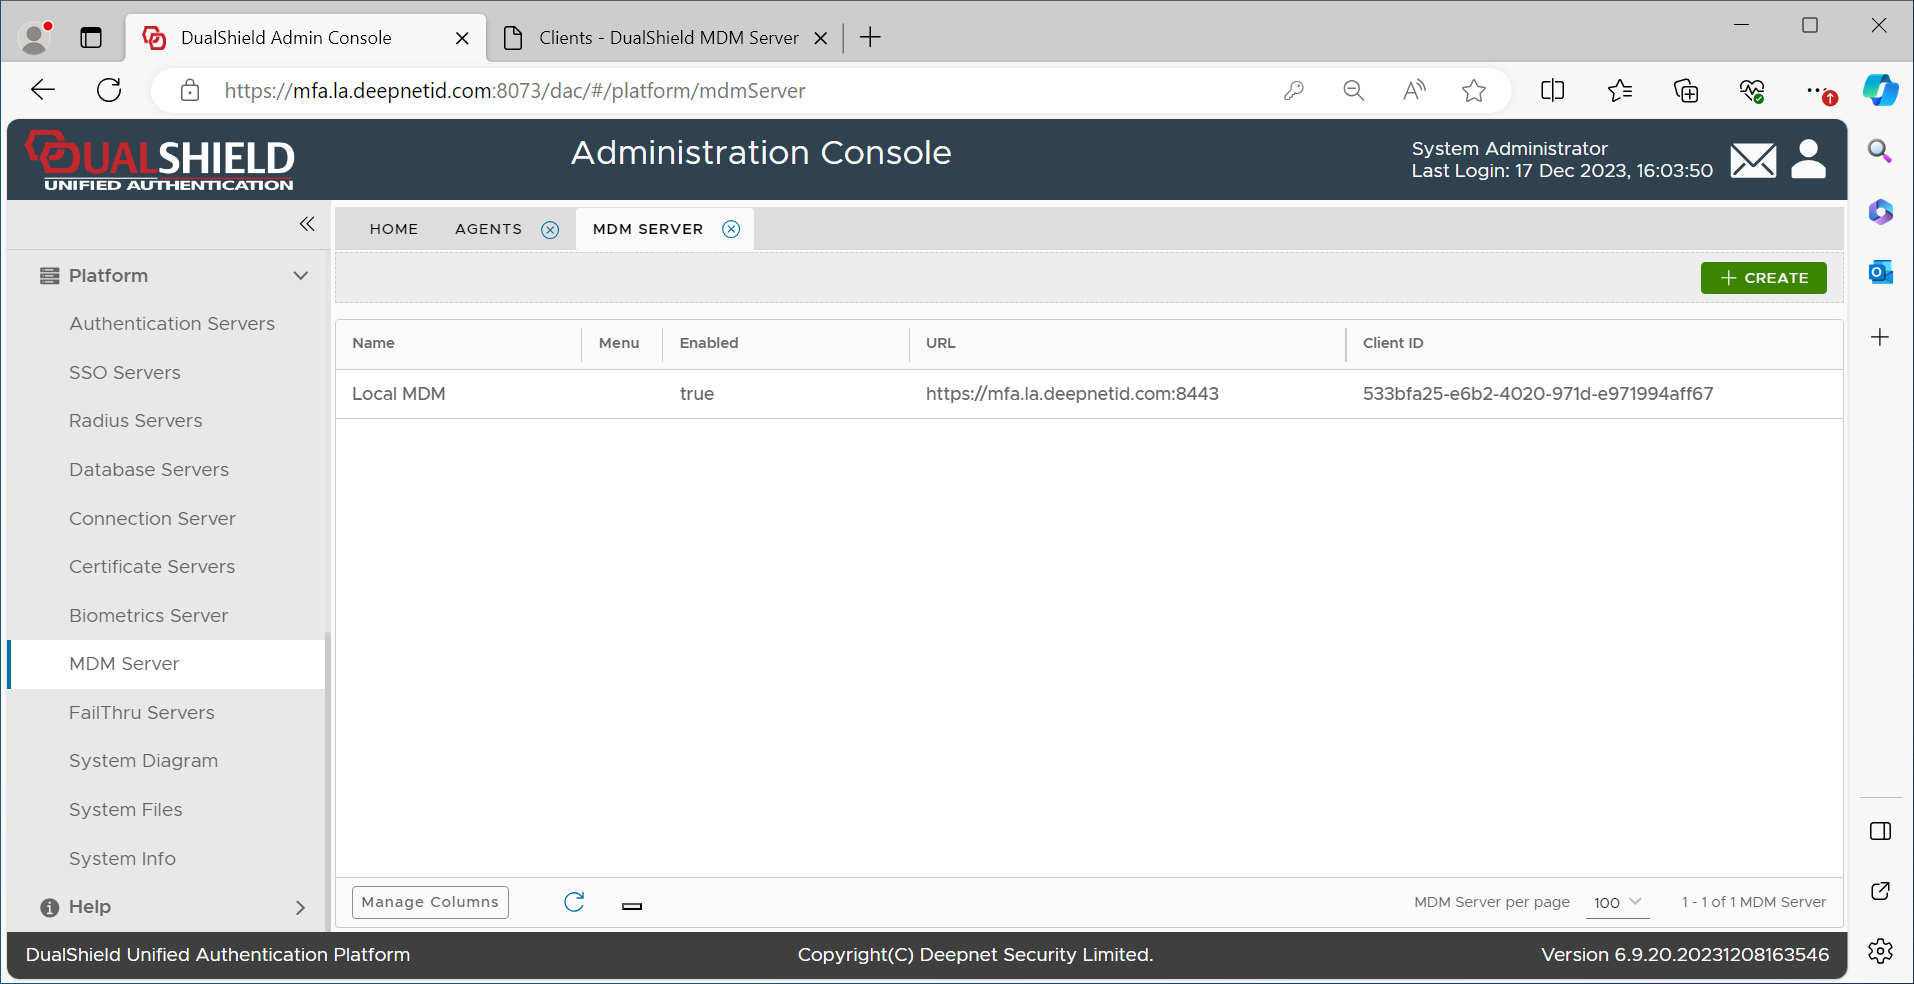The height and width of the screenshot is (984, 1914).
Task: Open the per page count dropdown
Action: pos(1617,902)
